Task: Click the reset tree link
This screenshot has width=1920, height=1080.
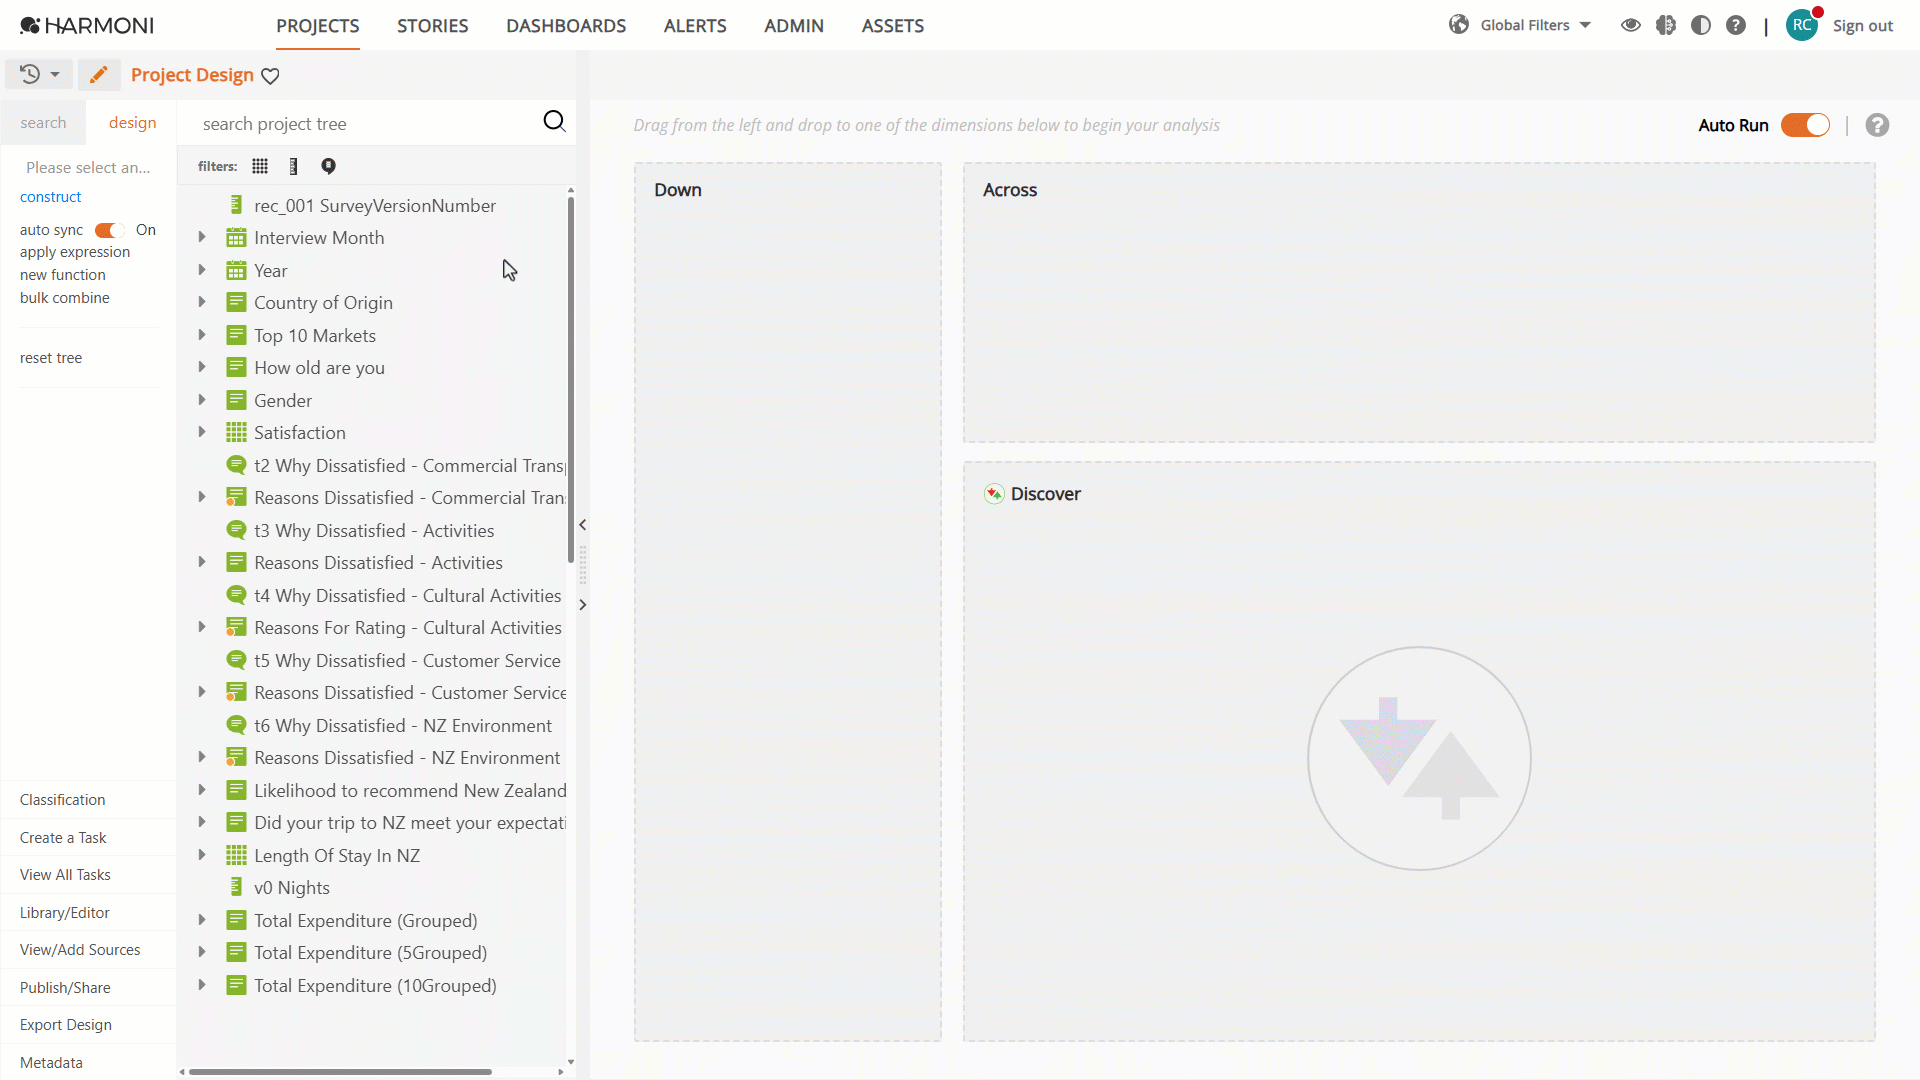Action: [51, 358]
